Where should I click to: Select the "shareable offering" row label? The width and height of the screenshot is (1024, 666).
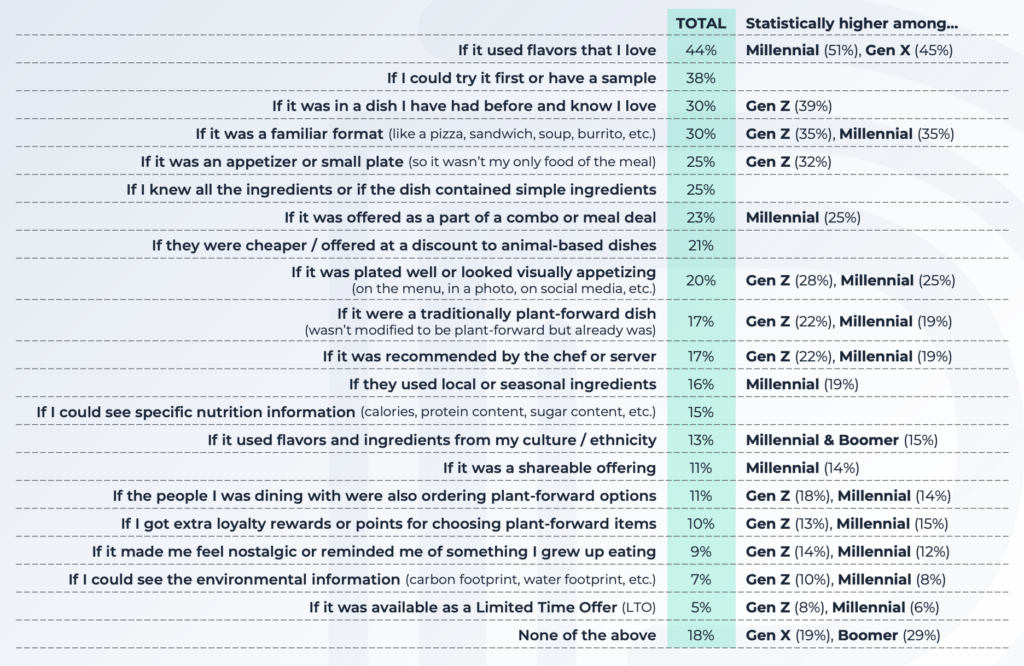click(x=549, y=468)
